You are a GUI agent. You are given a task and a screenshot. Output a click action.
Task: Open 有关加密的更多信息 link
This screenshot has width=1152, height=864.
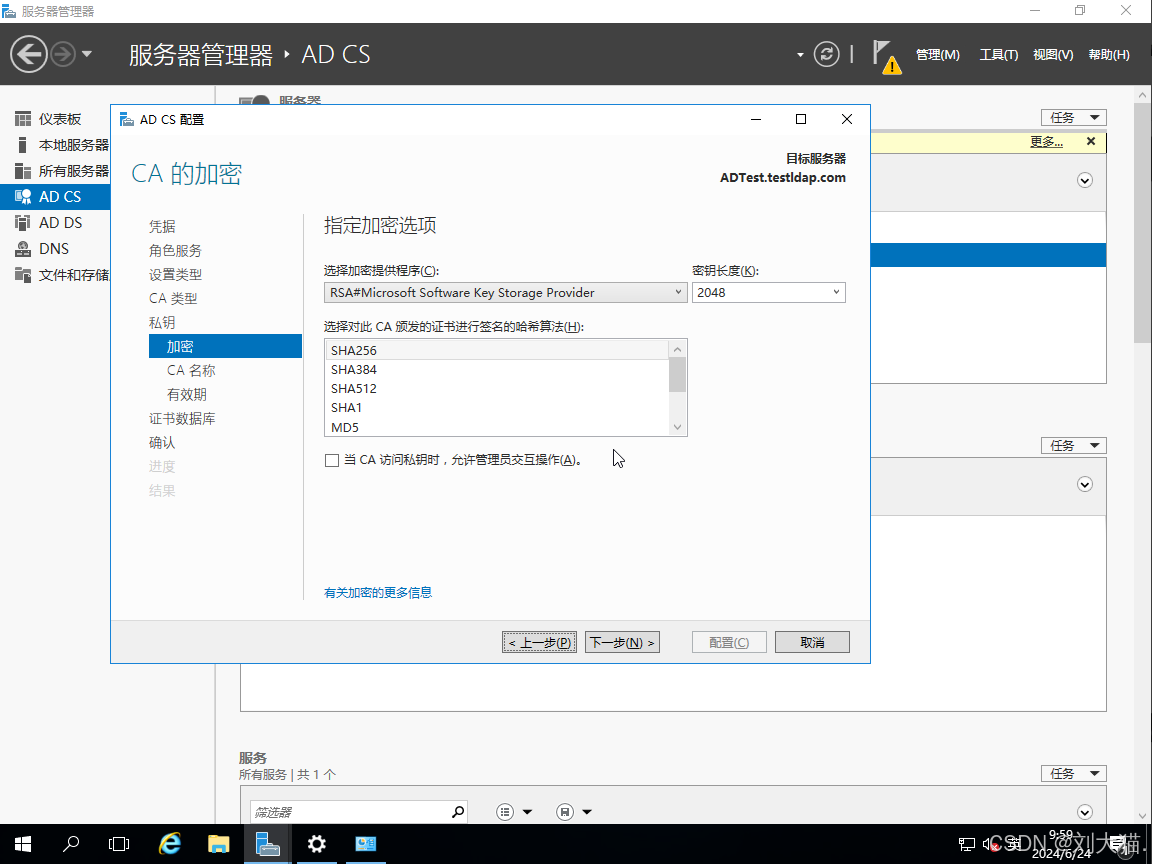[x=378, y=592]
